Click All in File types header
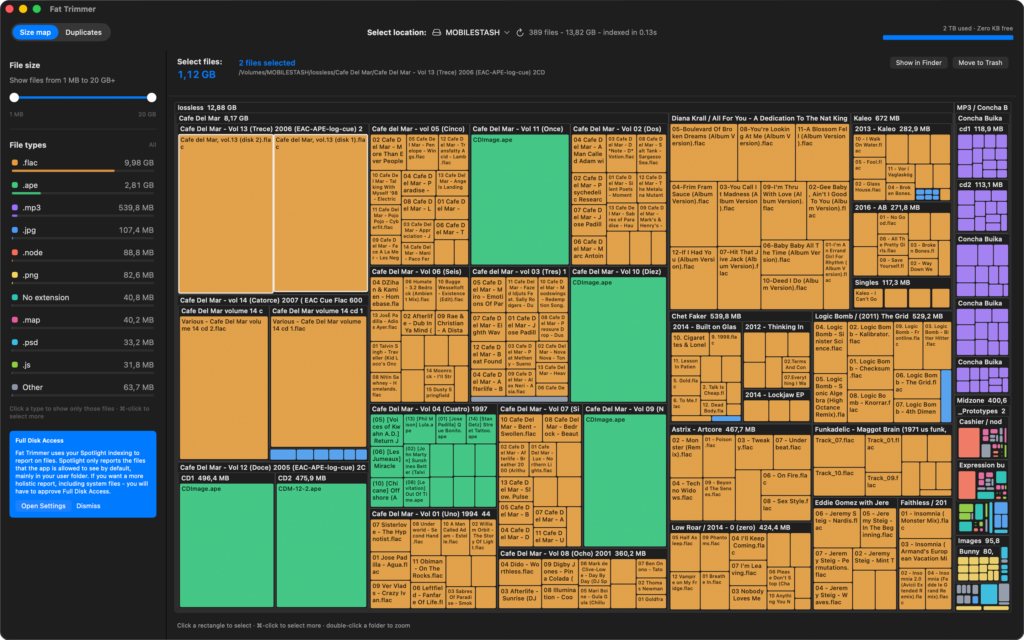Screen dimensions: 1024x640 152,145
